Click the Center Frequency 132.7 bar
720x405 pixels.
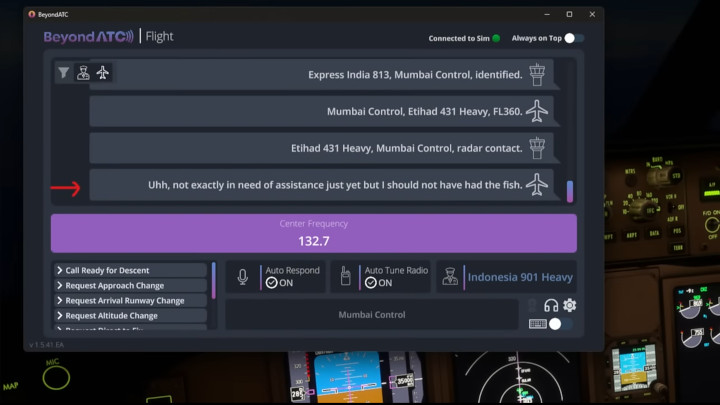tap(314, 233)
